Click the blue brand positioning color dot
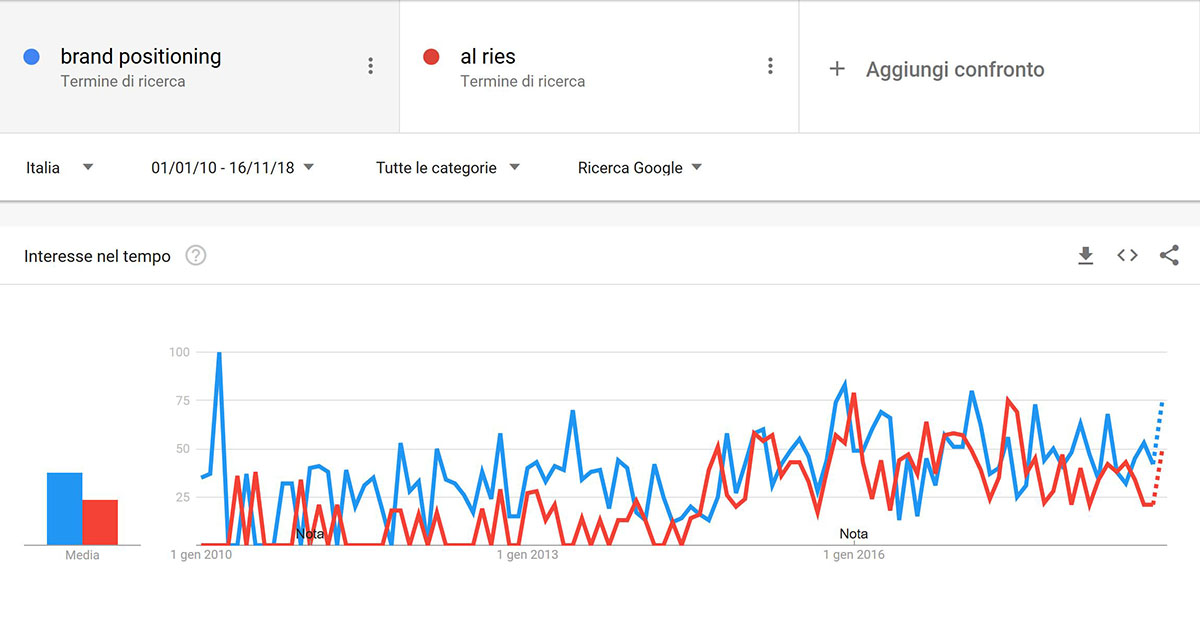Screen dimensions: 1200x635 coord(32,57)
